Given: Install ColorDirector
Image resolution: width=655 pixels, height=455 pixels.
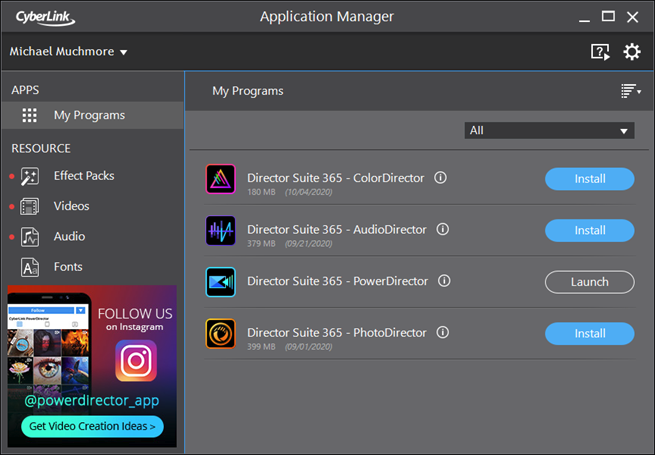Looking at the screenshot, I should 589,179.
